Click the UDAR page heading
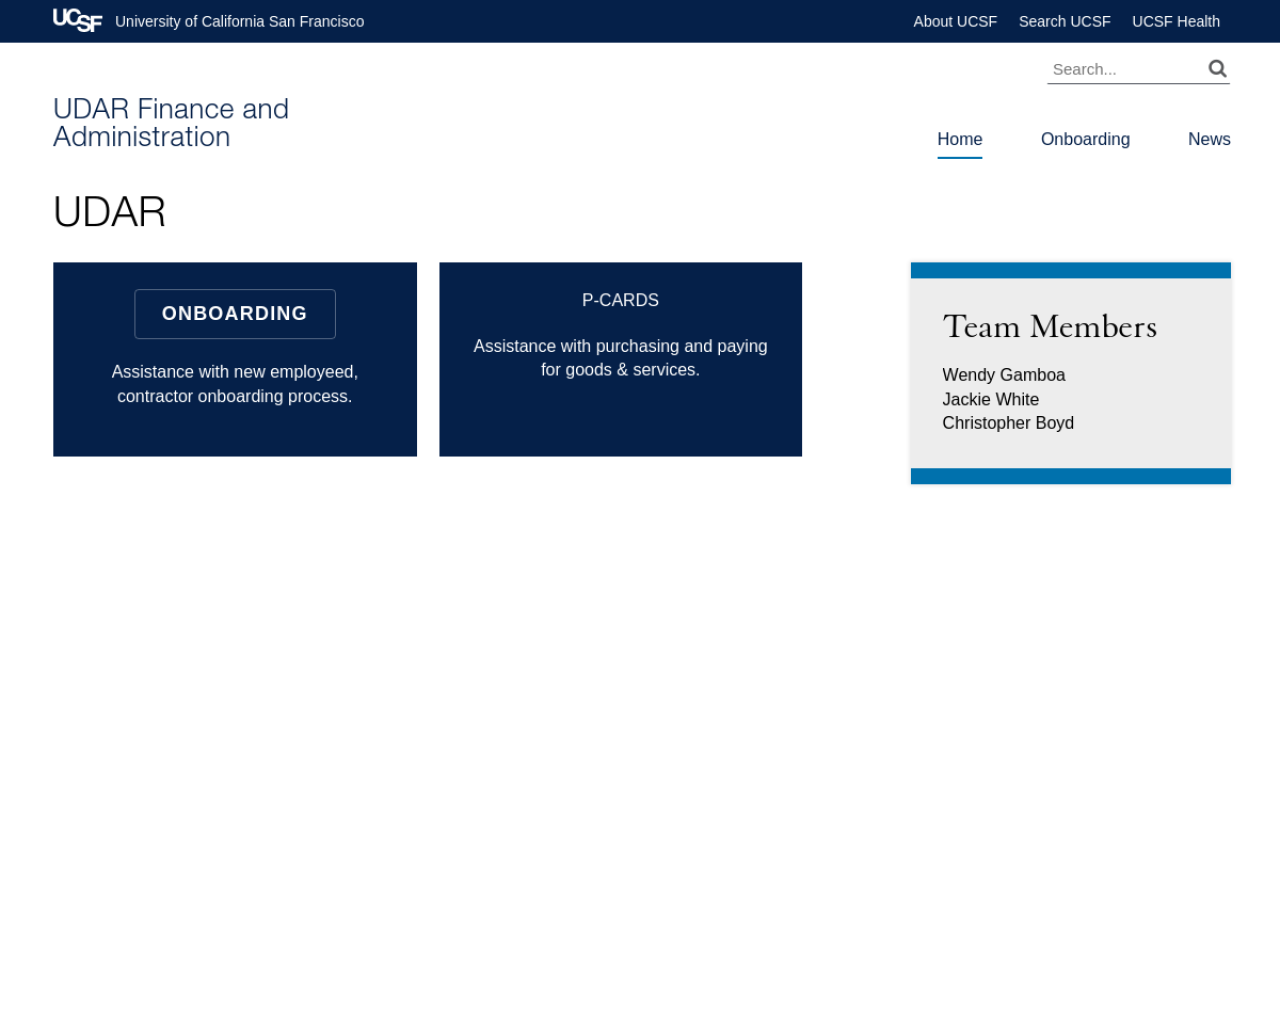 (110, 212)
